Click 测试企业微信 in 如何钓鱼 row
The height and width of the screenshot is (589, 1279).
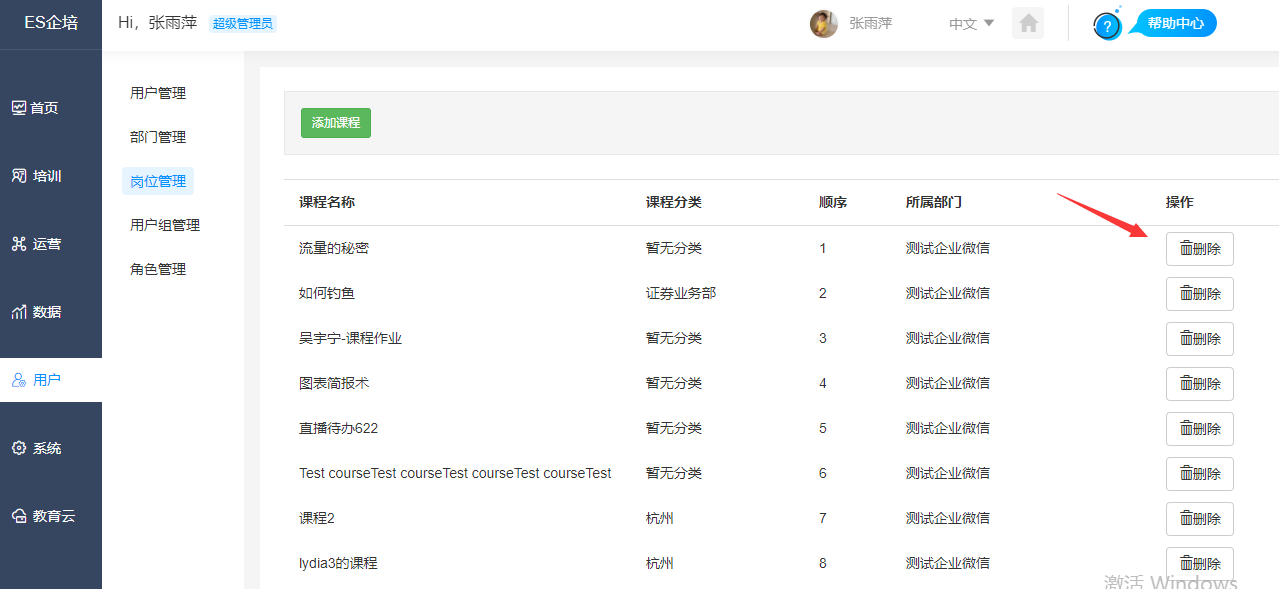[x=948, y=293]
